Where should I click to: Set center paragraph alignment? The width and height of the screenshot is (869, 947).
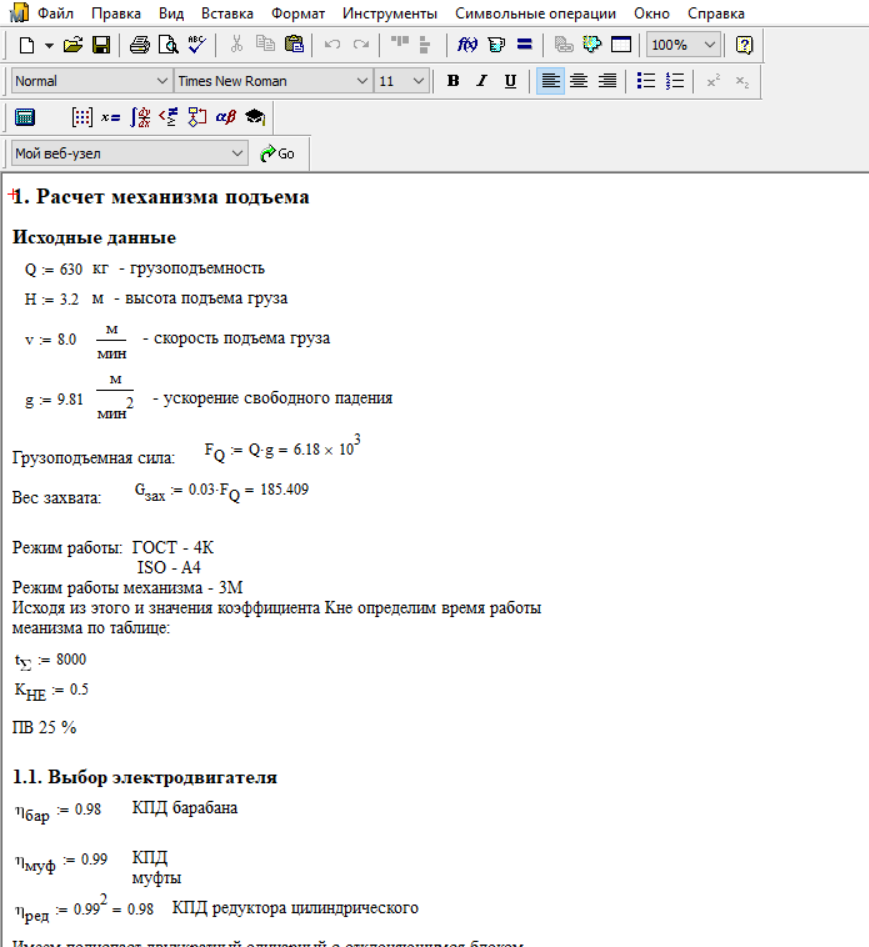pyautogui.click(x=579, y=81)
